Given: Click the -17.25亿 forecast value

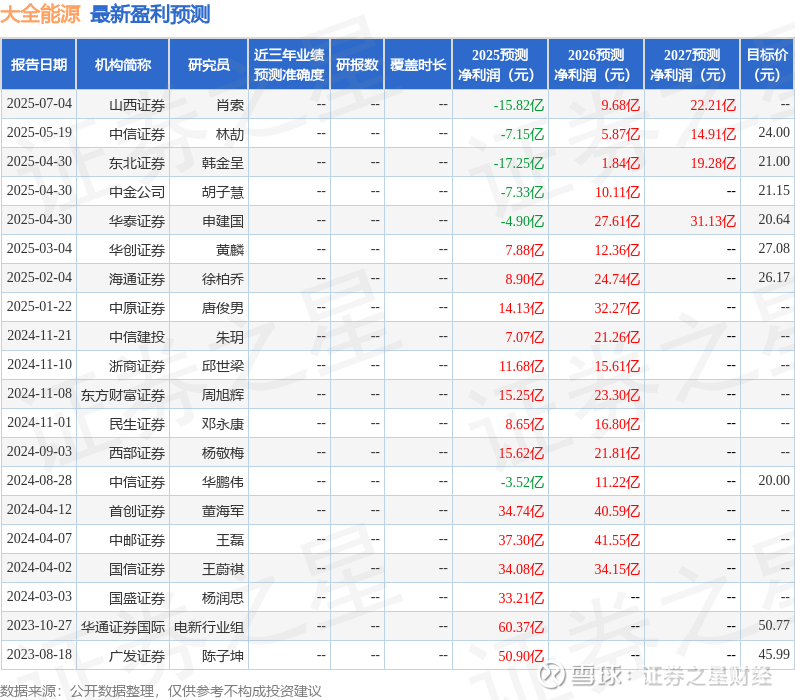Looking at the screenshot, I should coord(519,163).
